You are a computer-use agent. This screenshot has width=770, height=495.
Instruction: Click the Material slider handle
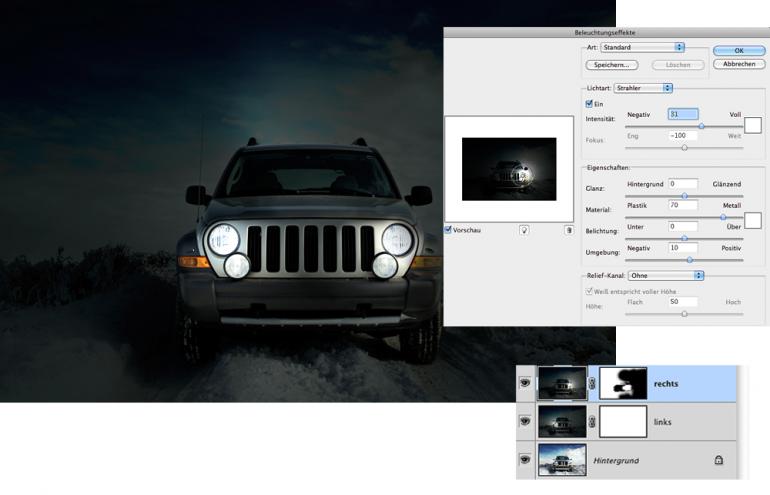coord(723,217)
